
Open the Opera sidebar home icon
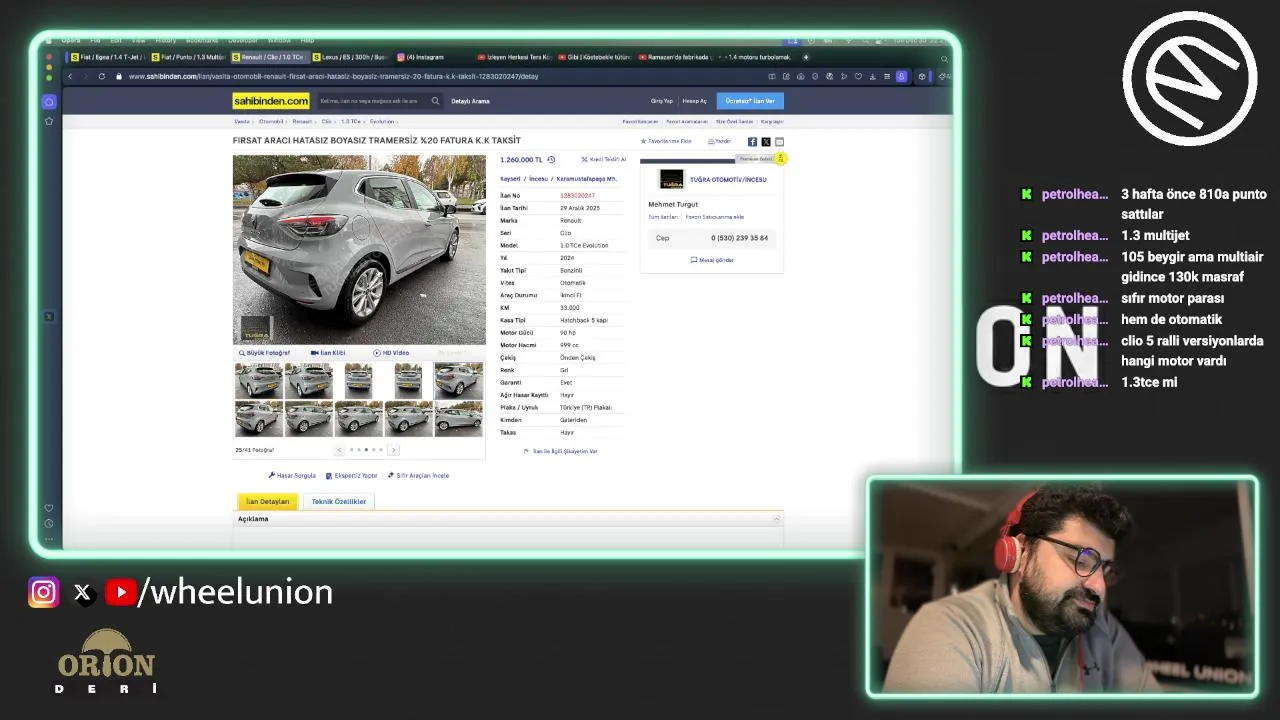point(49,102)
